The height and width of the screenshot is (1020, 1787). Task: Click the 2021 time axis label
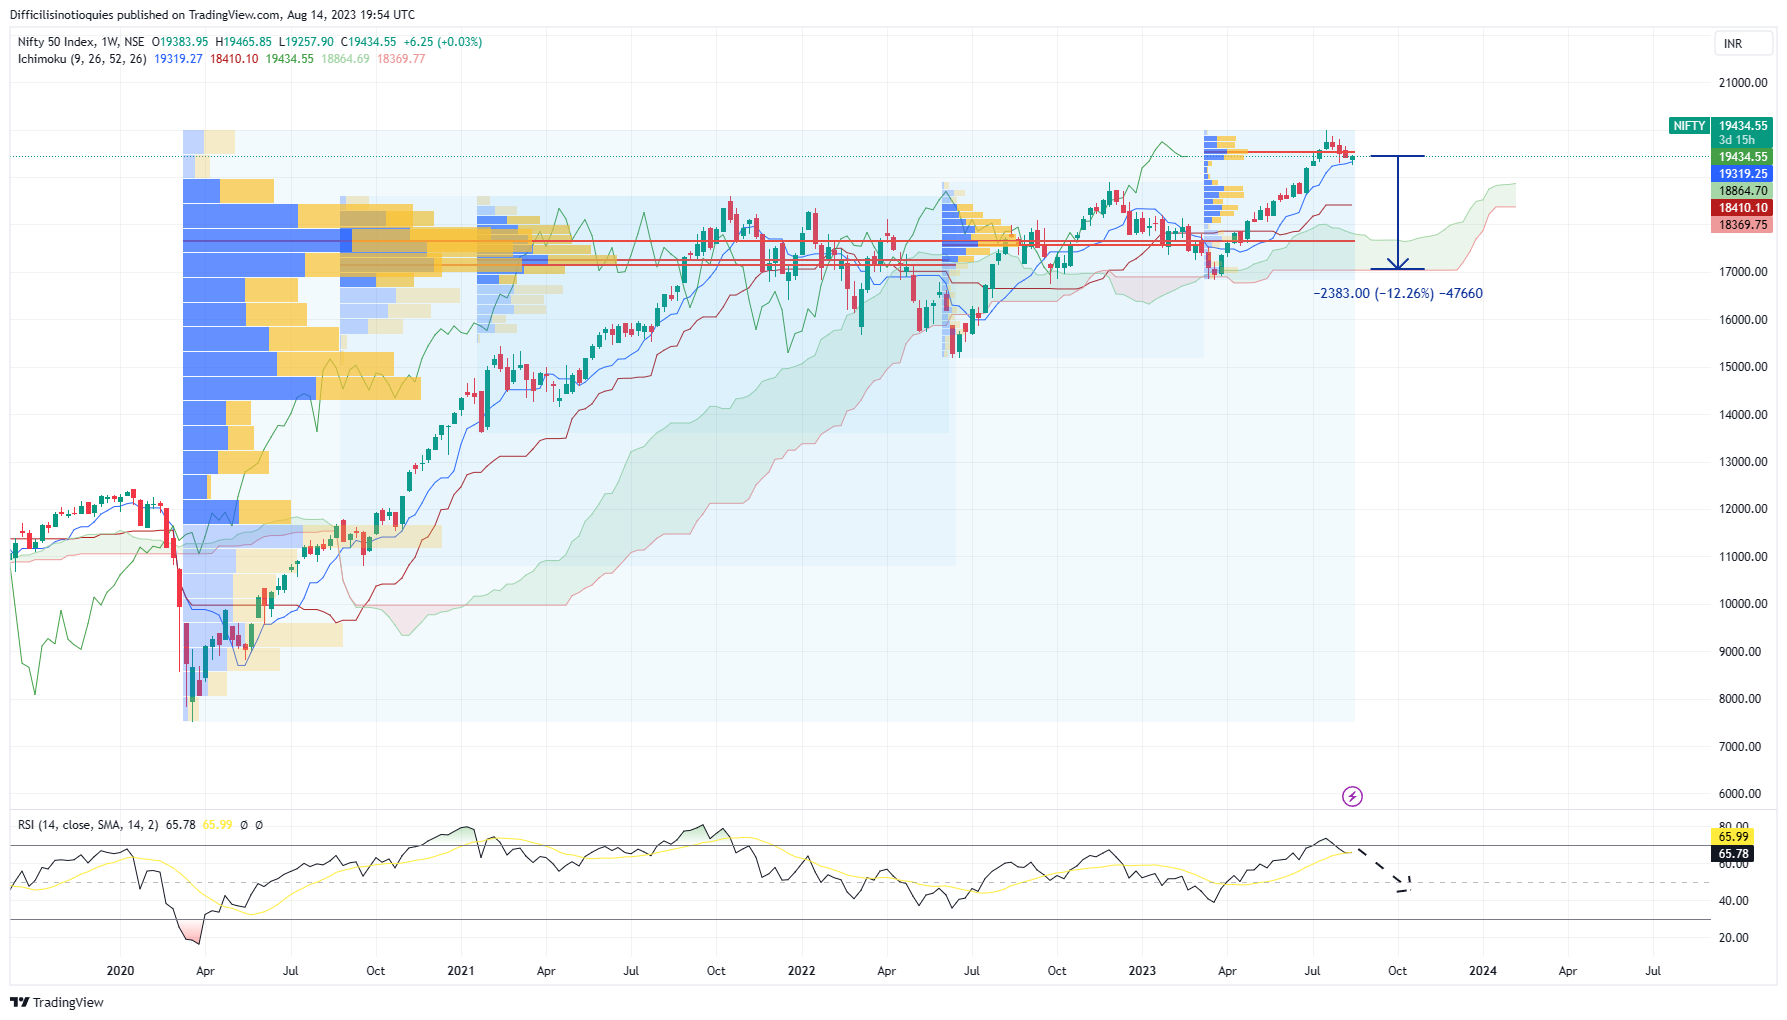coord(461,971)
